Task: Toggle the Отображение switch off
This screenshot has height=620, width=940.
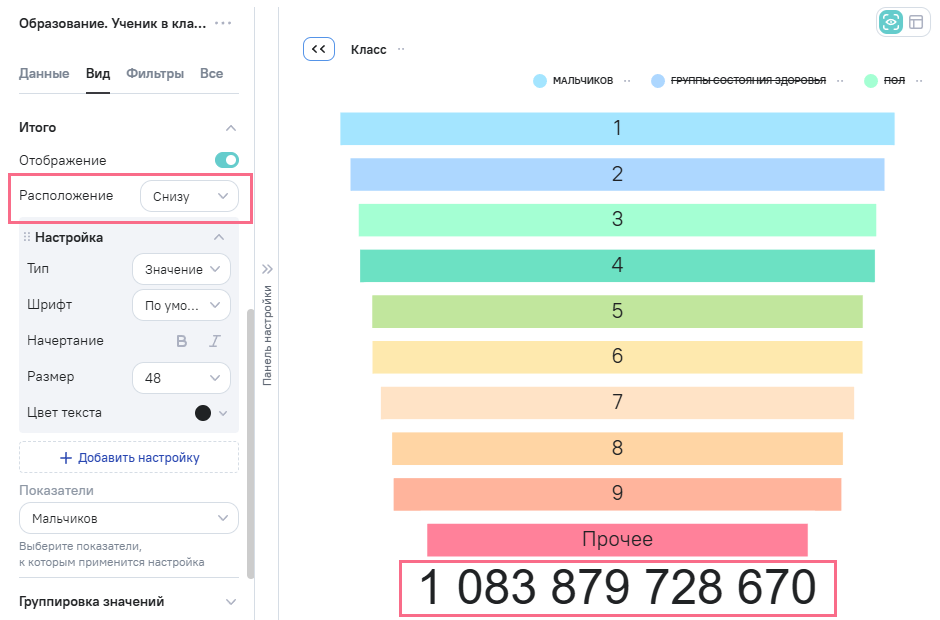Action: [227, 160]
